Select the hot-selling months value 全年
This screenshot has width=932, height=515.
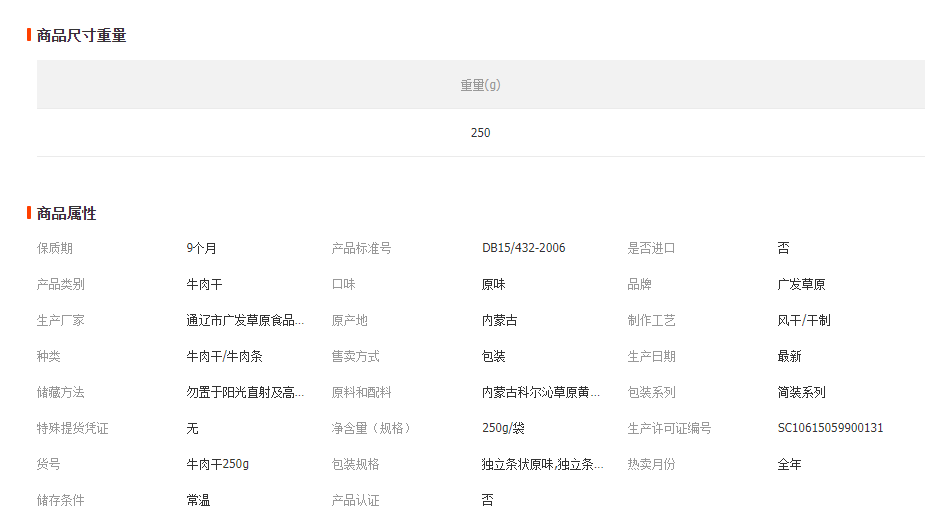tap(789, 464)
